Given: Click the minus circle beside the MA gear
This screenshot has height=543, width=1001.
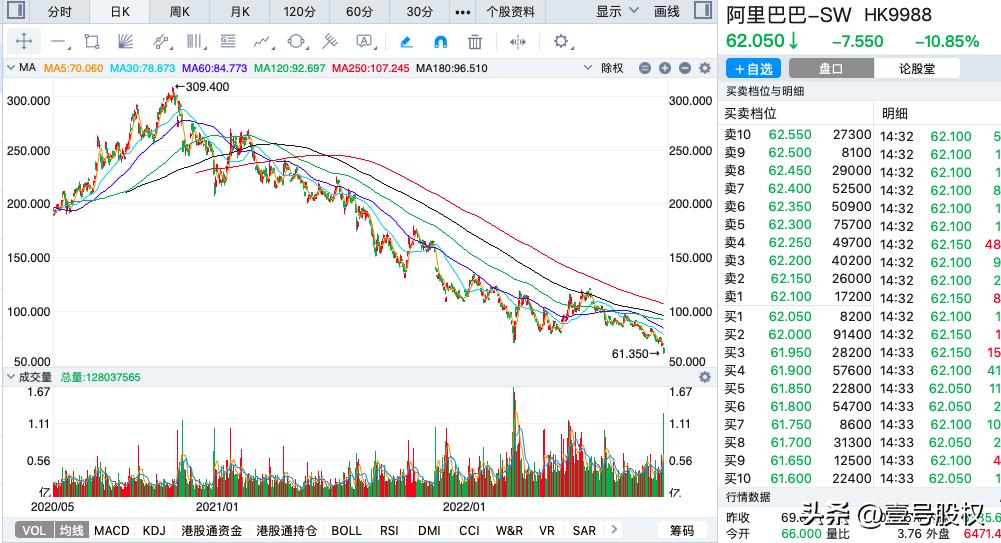Looking at the screenshot, I should point(685,68).
